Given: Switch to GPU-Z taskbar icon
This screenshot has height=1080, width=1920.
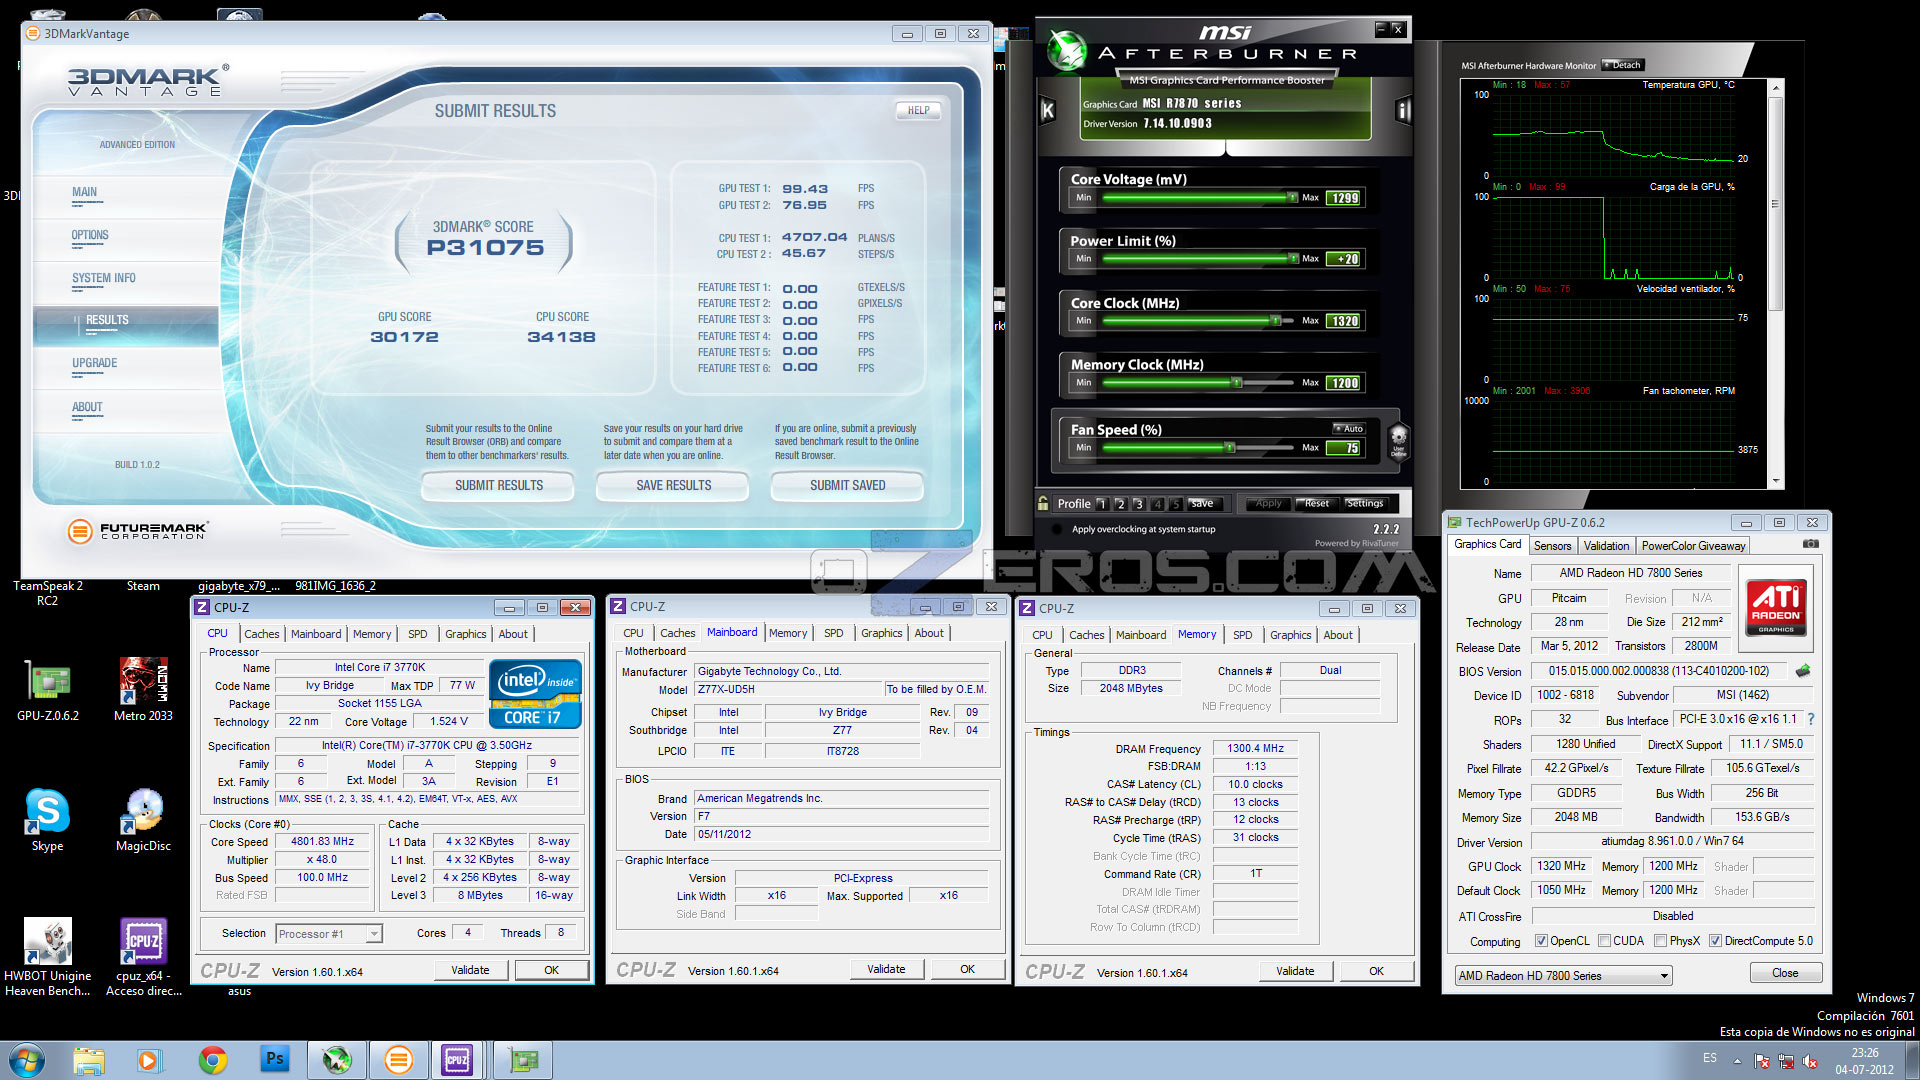Looking at the screenshot, I should click(523, 1060).
